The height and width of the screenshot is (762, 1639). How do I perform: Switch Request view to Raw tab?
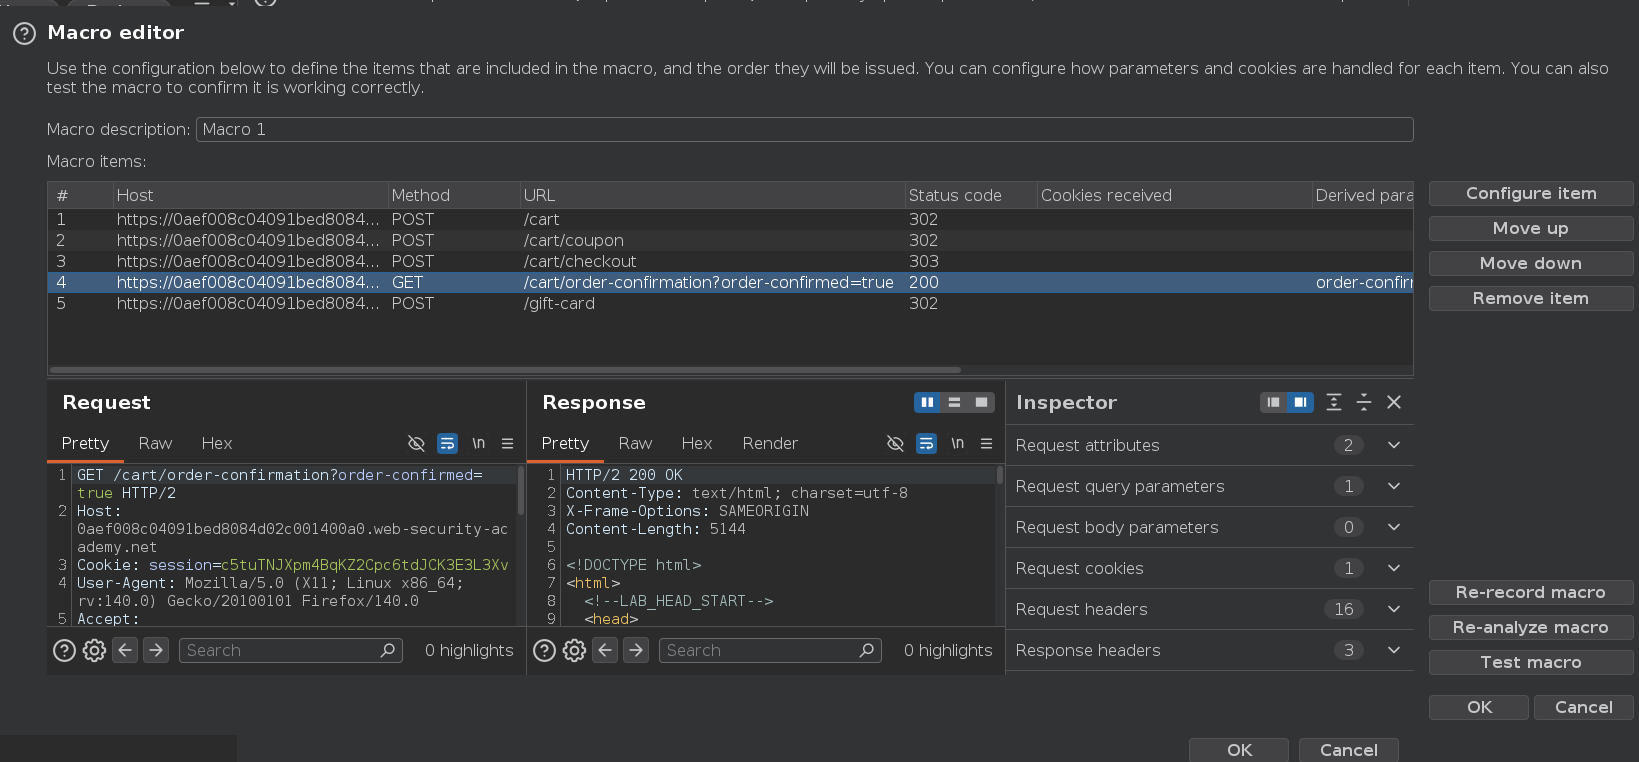pos(155,443)
